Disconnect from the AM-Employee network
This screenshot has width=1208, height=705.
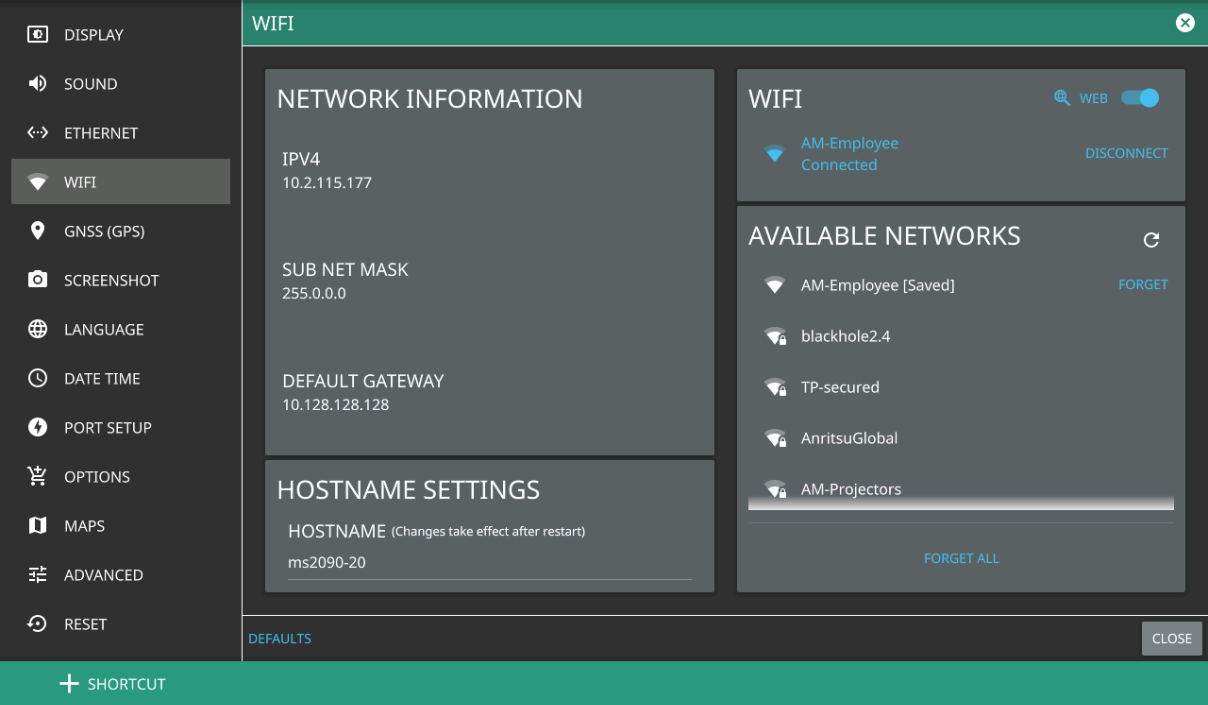point(1126,153)
